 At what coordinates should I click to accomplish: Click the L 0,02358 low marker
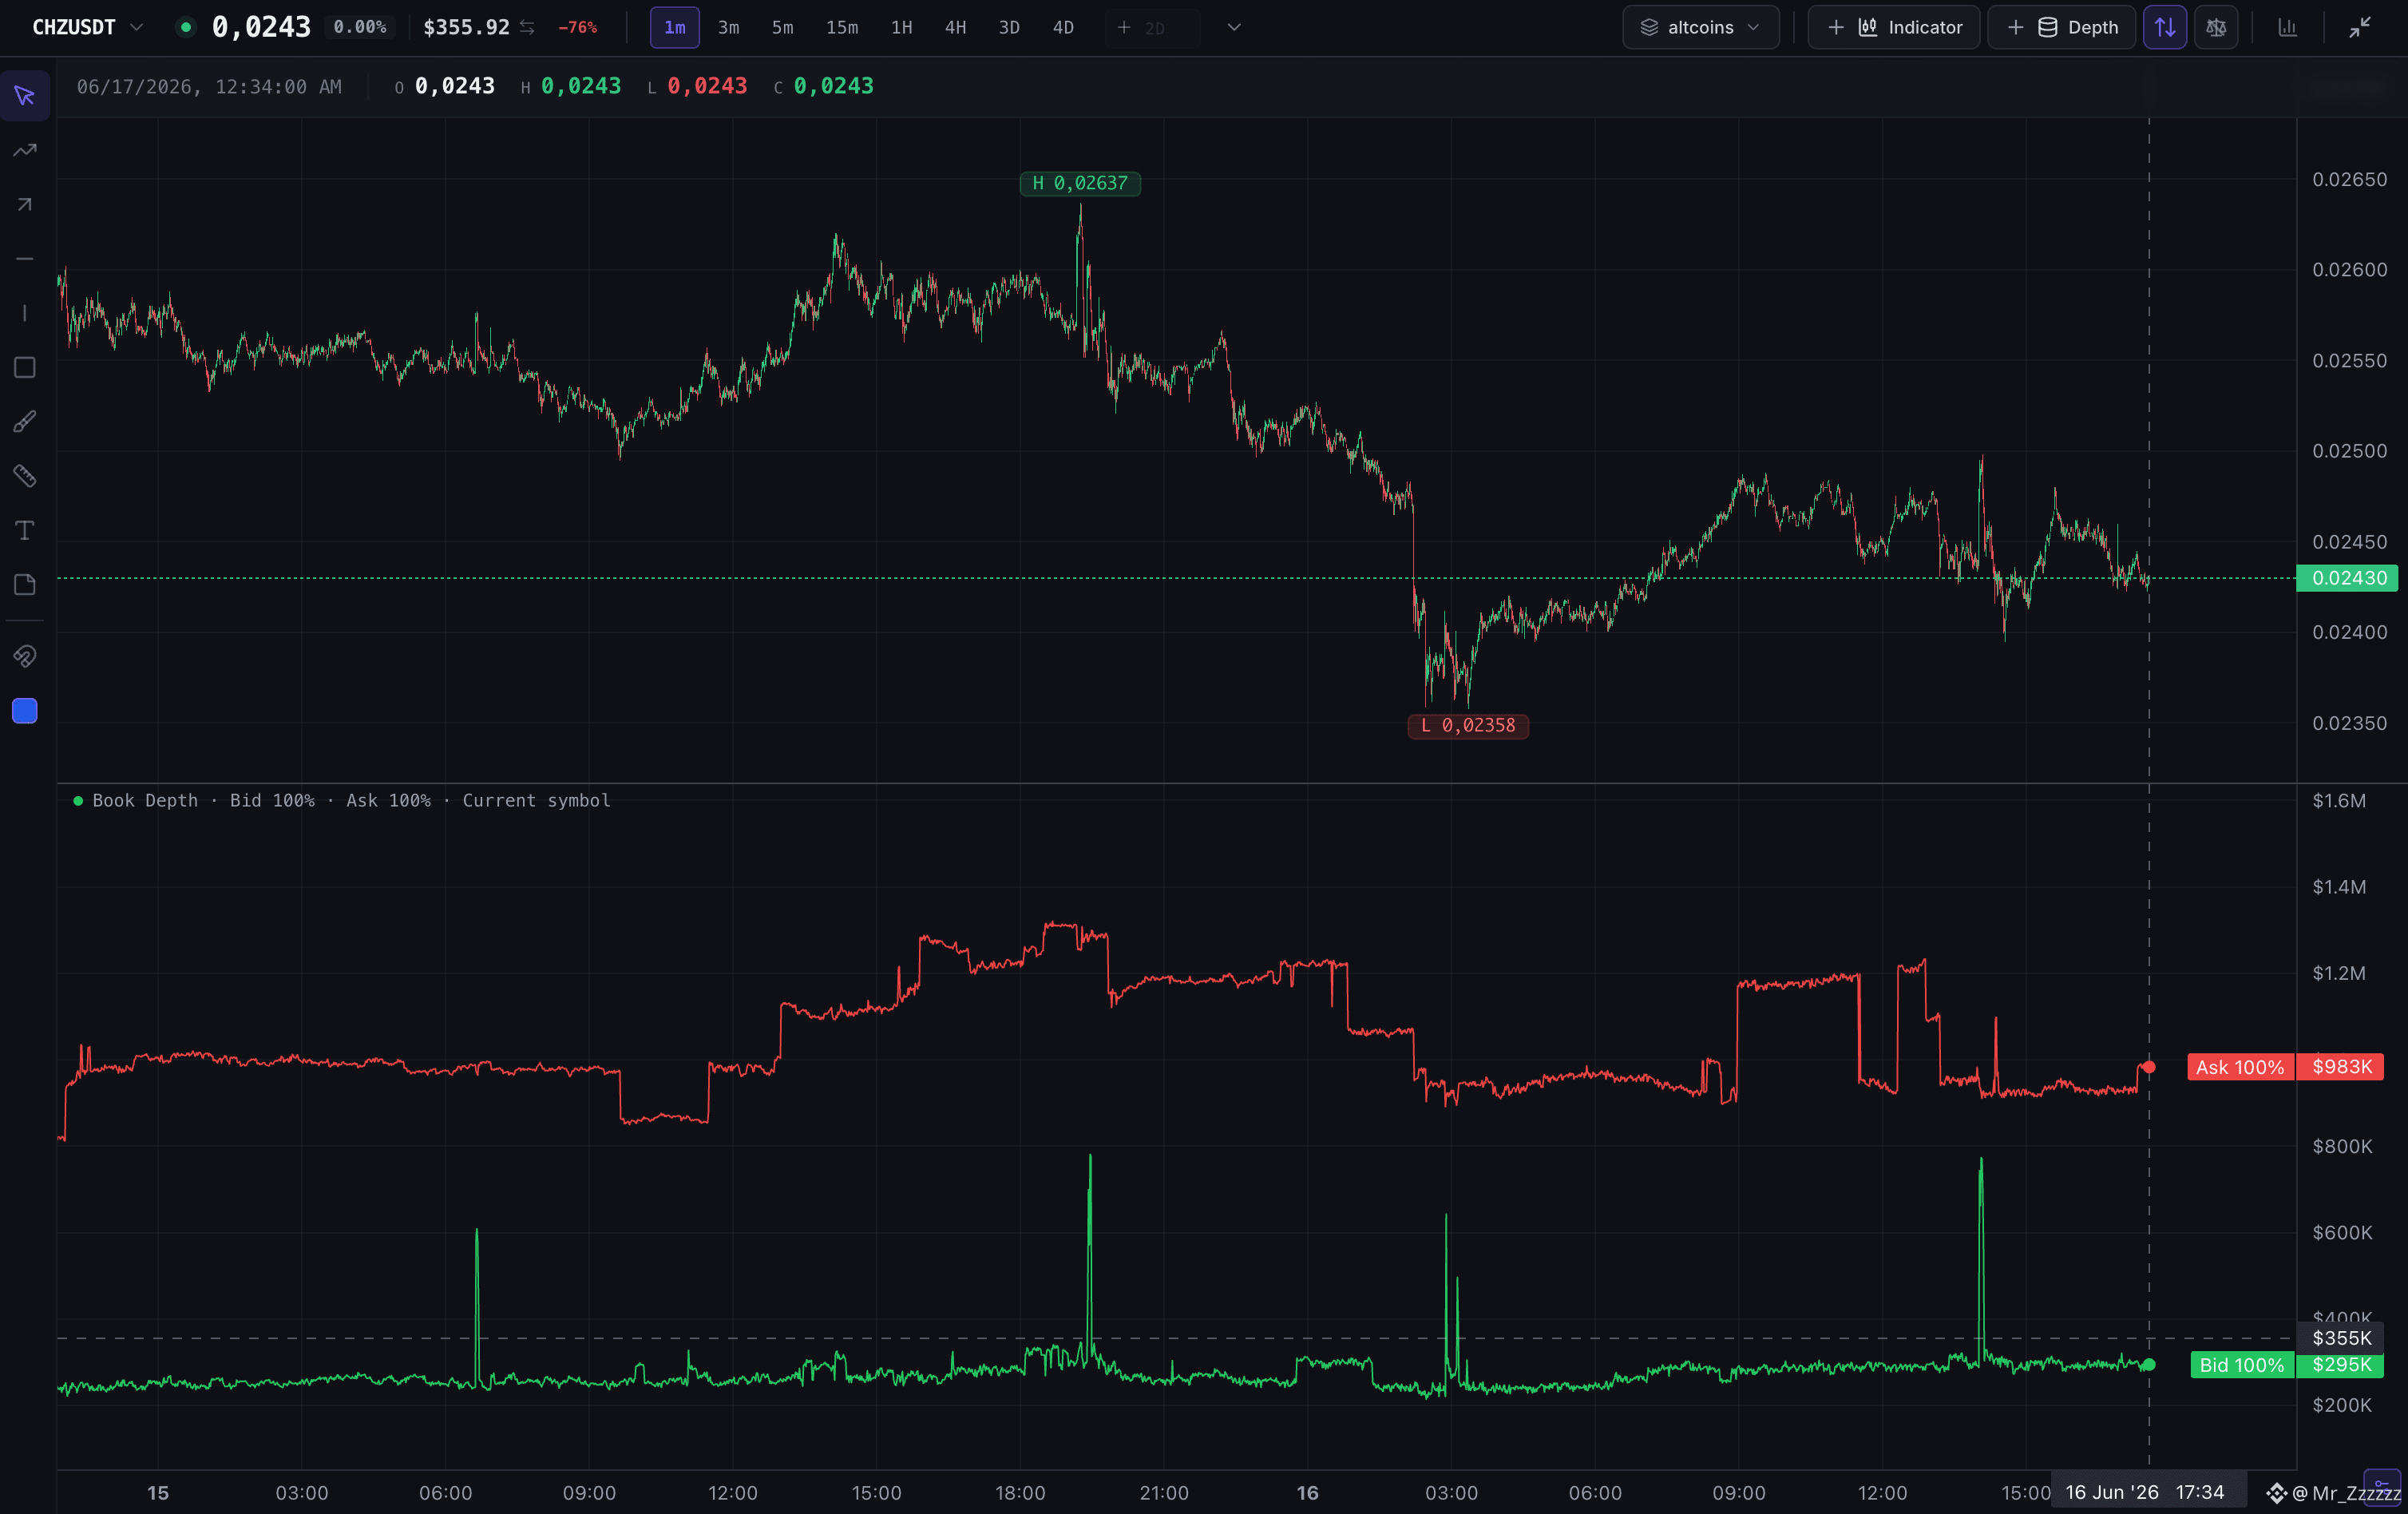click(x=1468, y=725)
